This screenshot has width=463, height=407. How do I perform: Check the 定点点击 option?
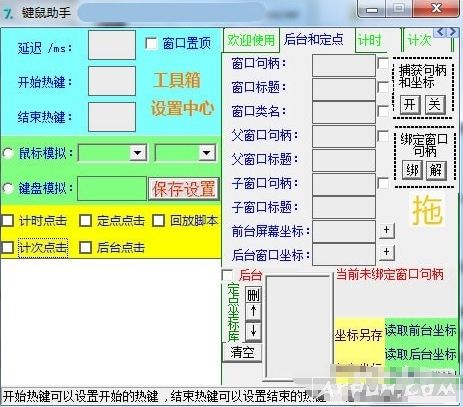85,220
